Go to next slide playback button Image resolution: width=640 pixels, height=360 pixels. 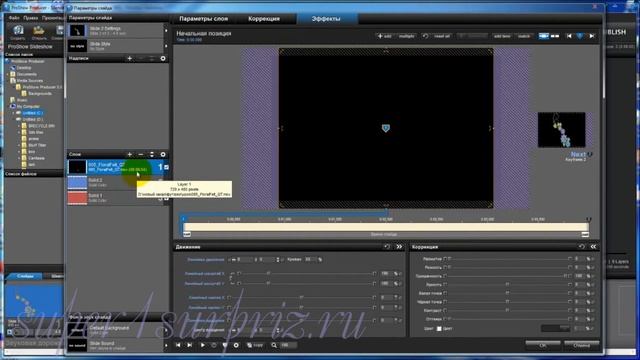coord(189,345)
